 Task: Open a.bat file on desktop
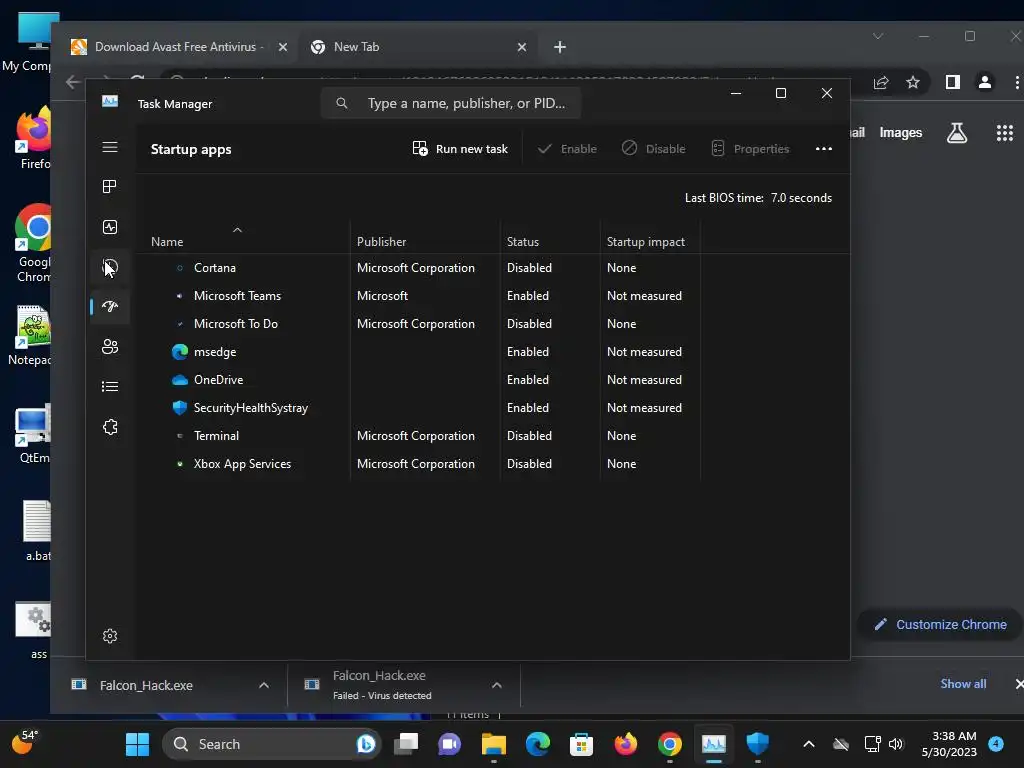click(37, 531)
